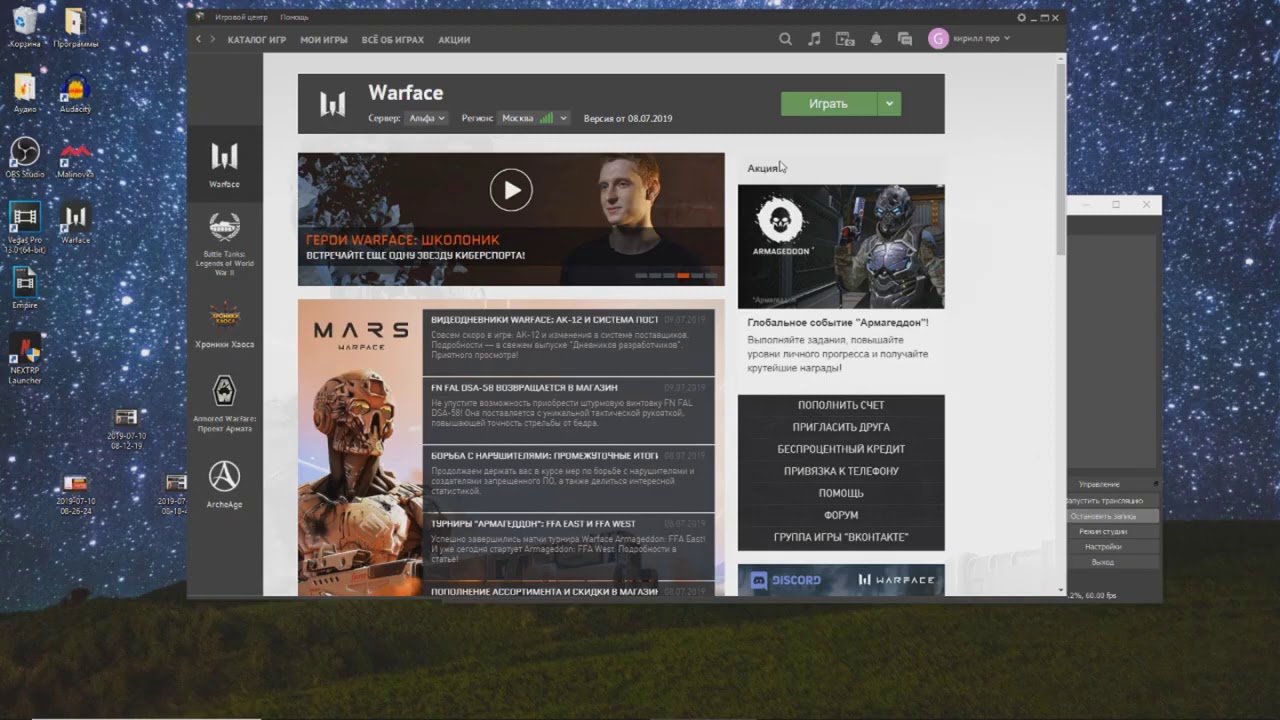Open Корзина desktop icon
The height and width of the screenshot is (720, 1280).
coord(25,27)
